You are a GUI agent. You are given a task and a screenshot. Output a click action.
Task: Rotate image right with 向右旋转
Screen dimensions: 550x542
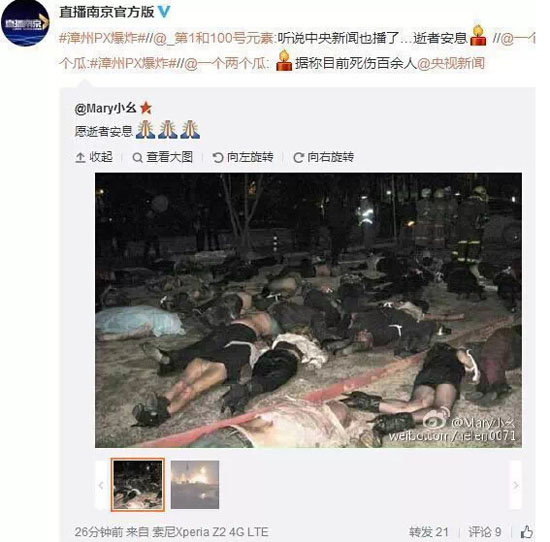(x=323, y=157)
